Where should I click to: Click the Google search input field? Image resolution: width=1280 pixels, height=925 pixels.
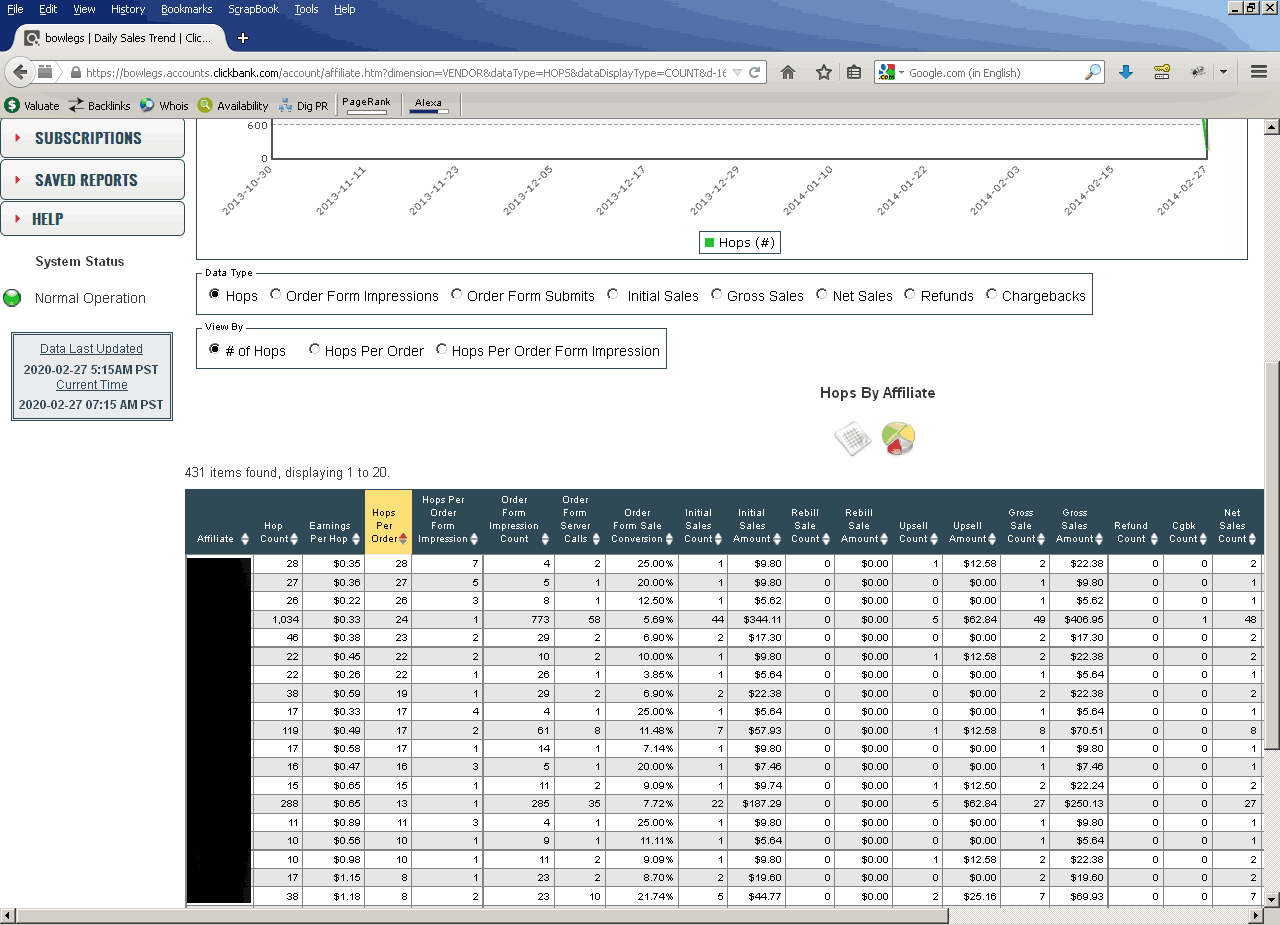[x=990, y=73]
